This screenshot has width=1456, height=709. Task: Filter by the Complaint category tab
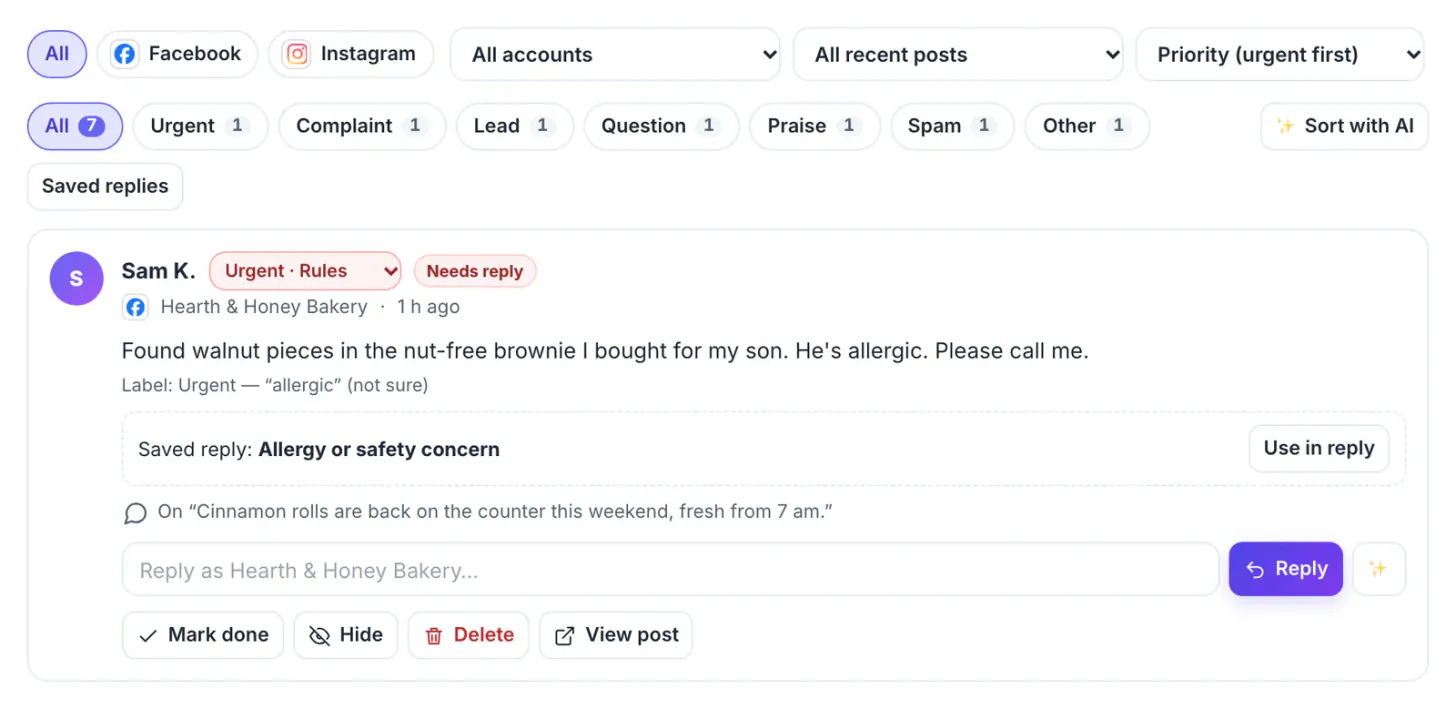362,126
